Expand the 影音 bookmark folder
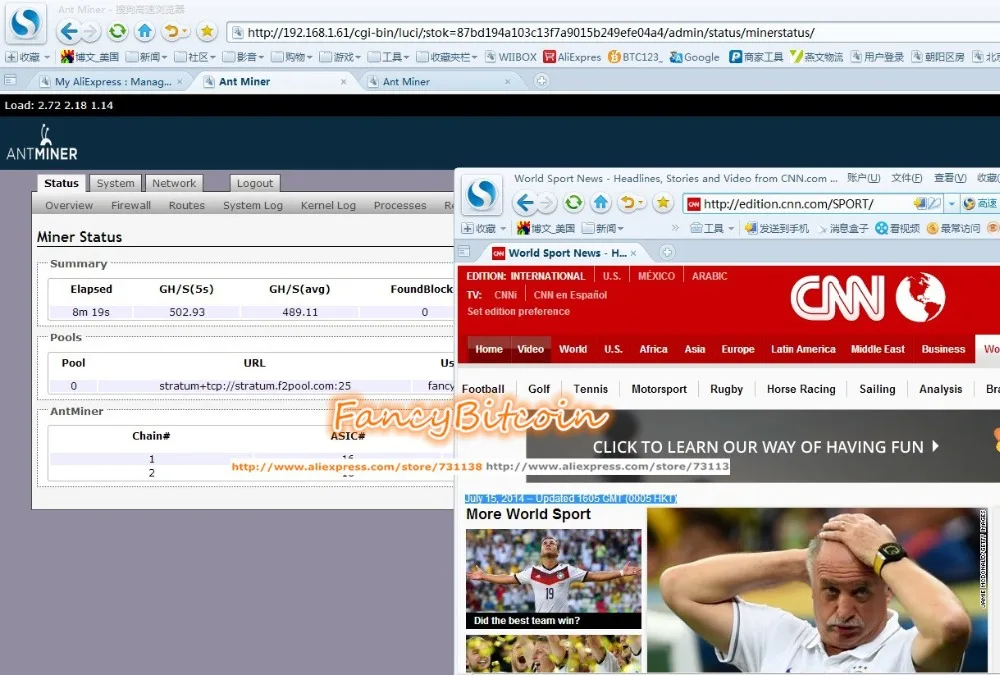This screenshot has height=675, width=1000. point(243,57)
